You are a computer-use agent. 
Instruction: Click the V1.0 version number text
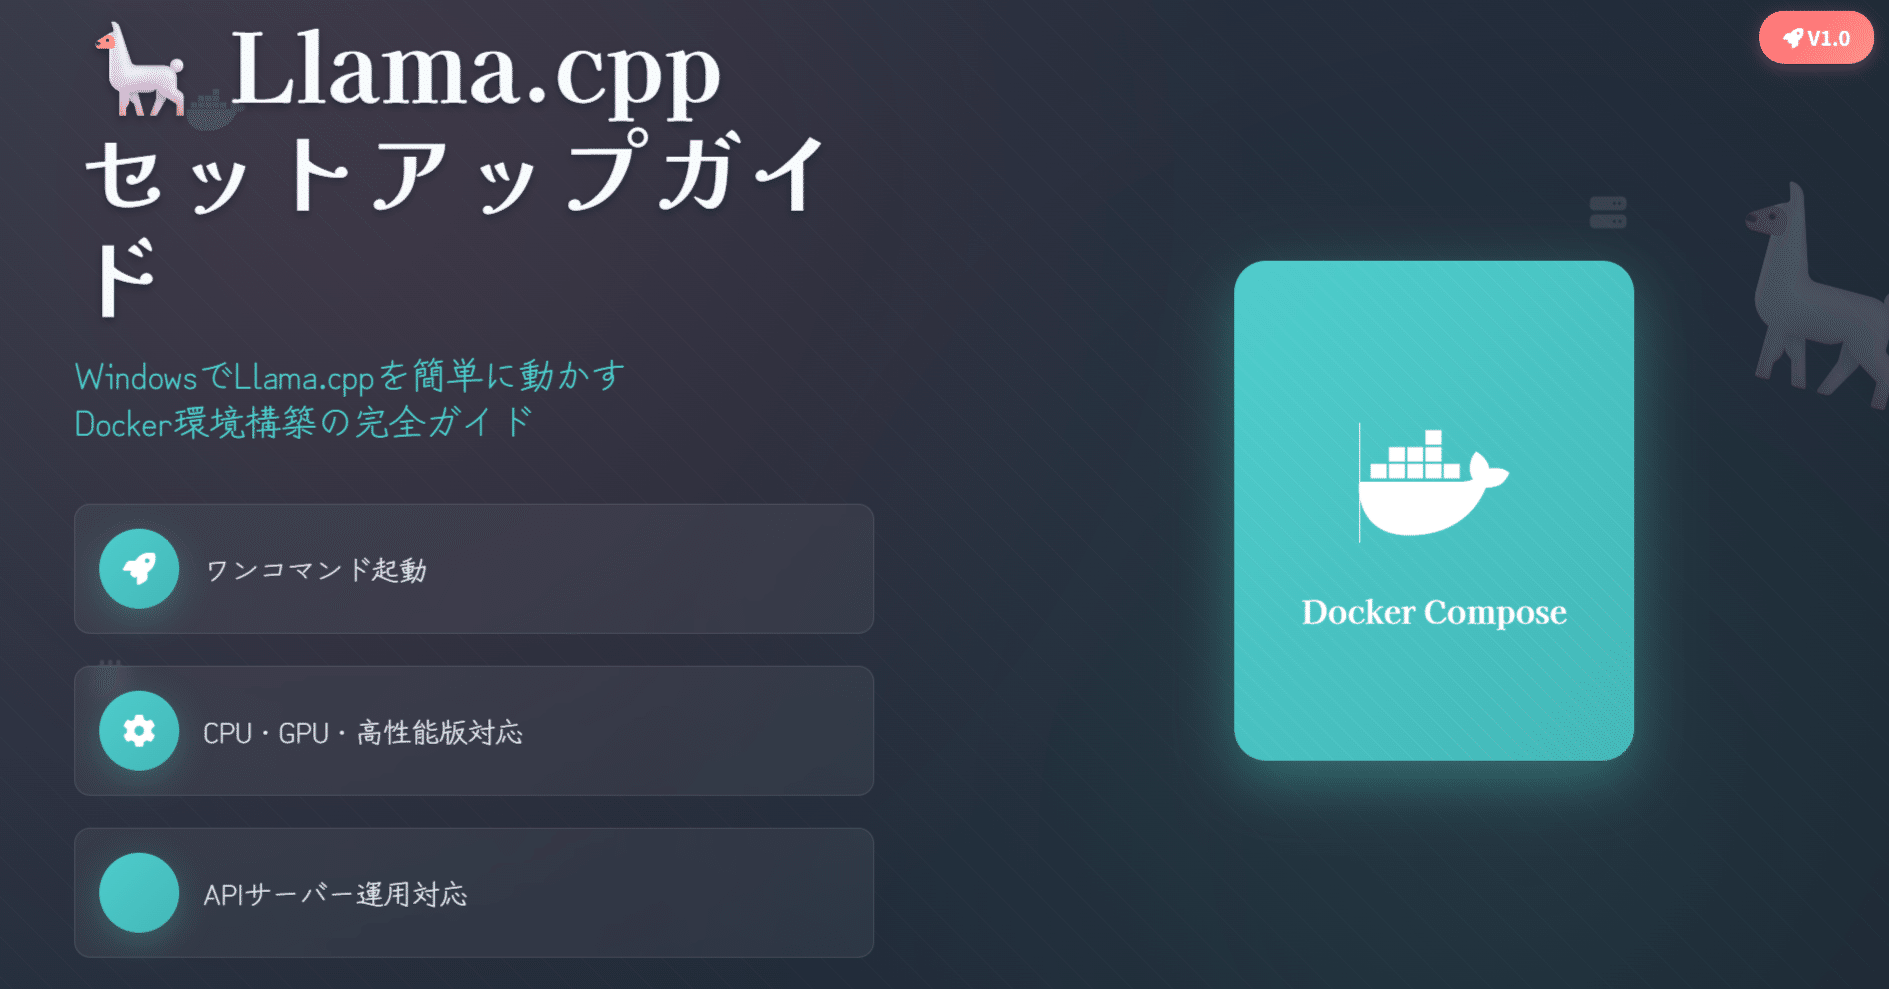pos(1829,38)
